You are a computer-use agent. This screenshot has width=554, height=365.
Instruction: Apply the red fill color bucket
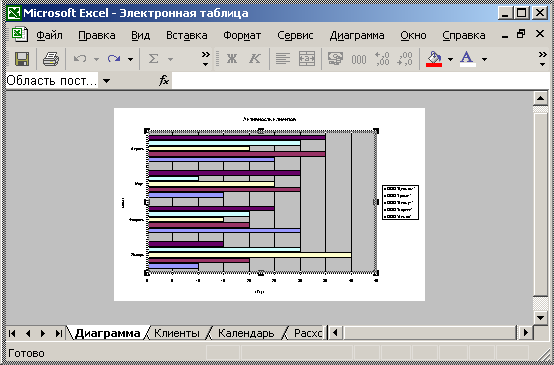coord(434,59)
